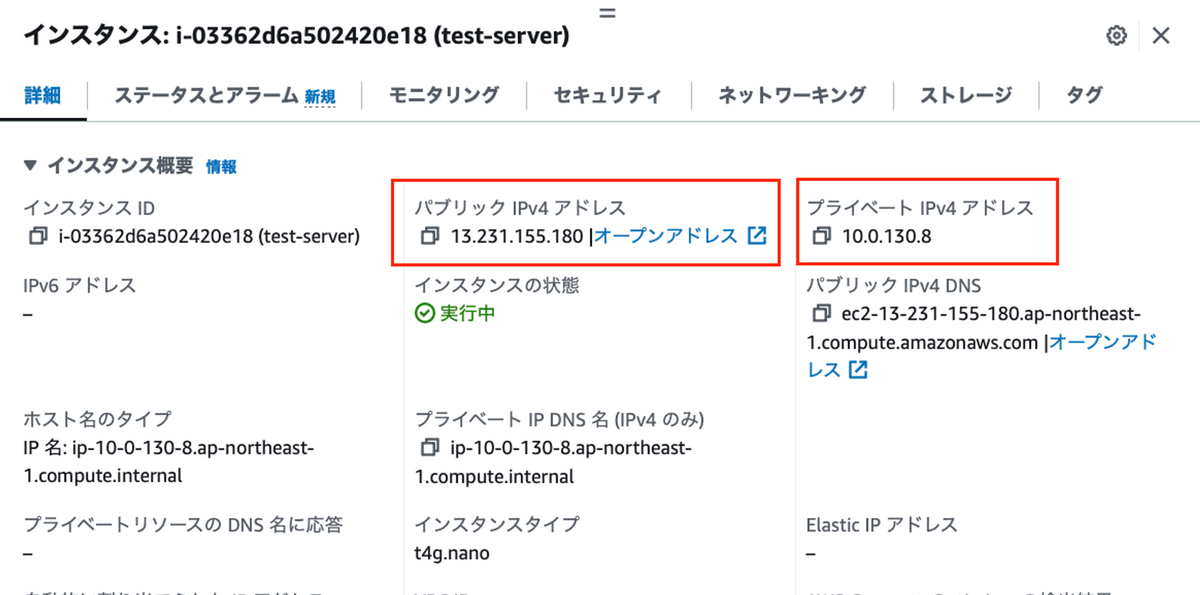Viewport: 1200px width, 595px height.
Task: Click オープンアドレス link in public IPv4 DNS
Action: (x=1102, y=342)
